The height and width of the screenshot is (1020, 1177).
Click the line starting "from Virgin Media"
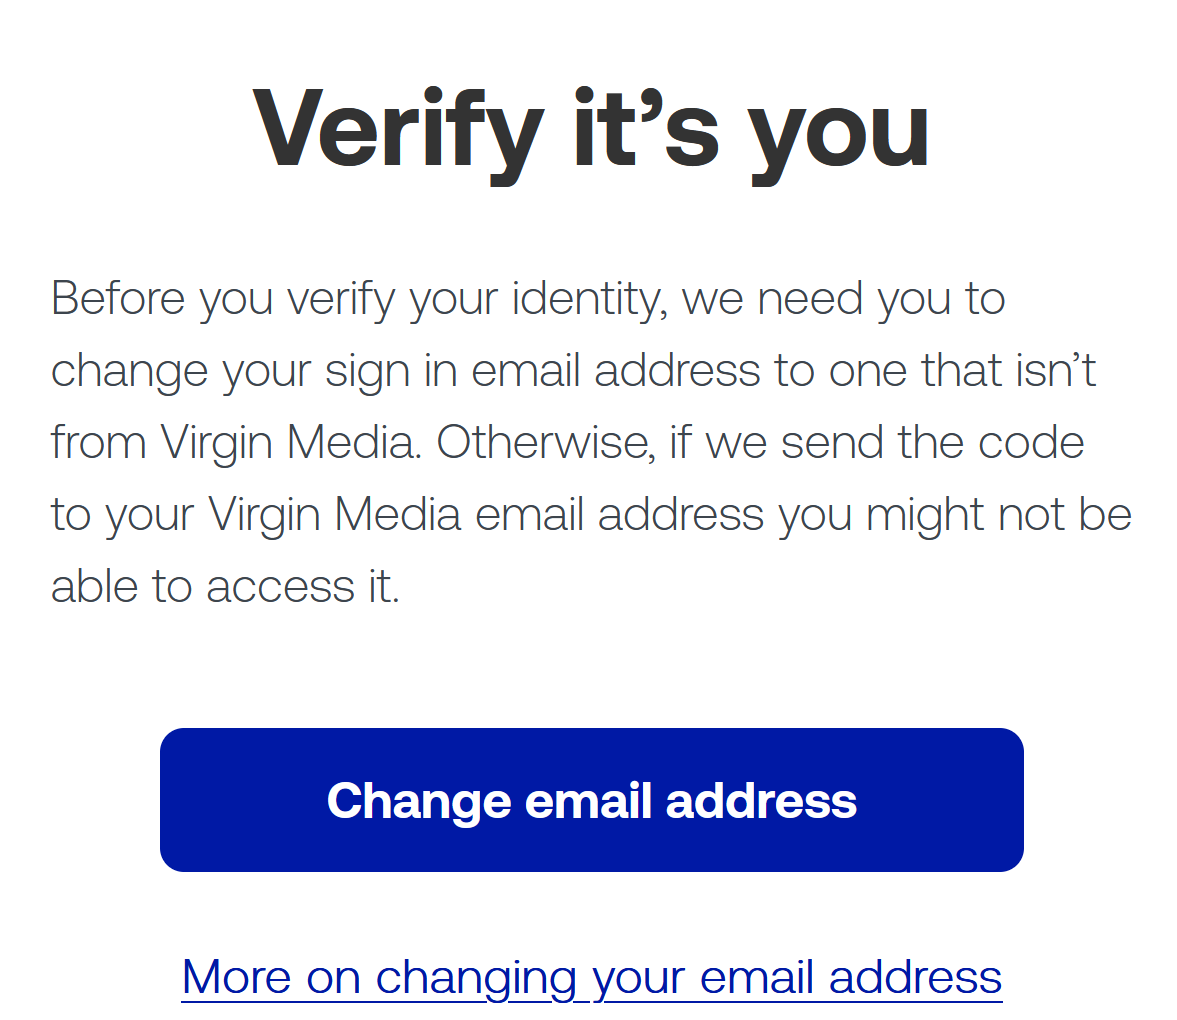pos(567,443)
